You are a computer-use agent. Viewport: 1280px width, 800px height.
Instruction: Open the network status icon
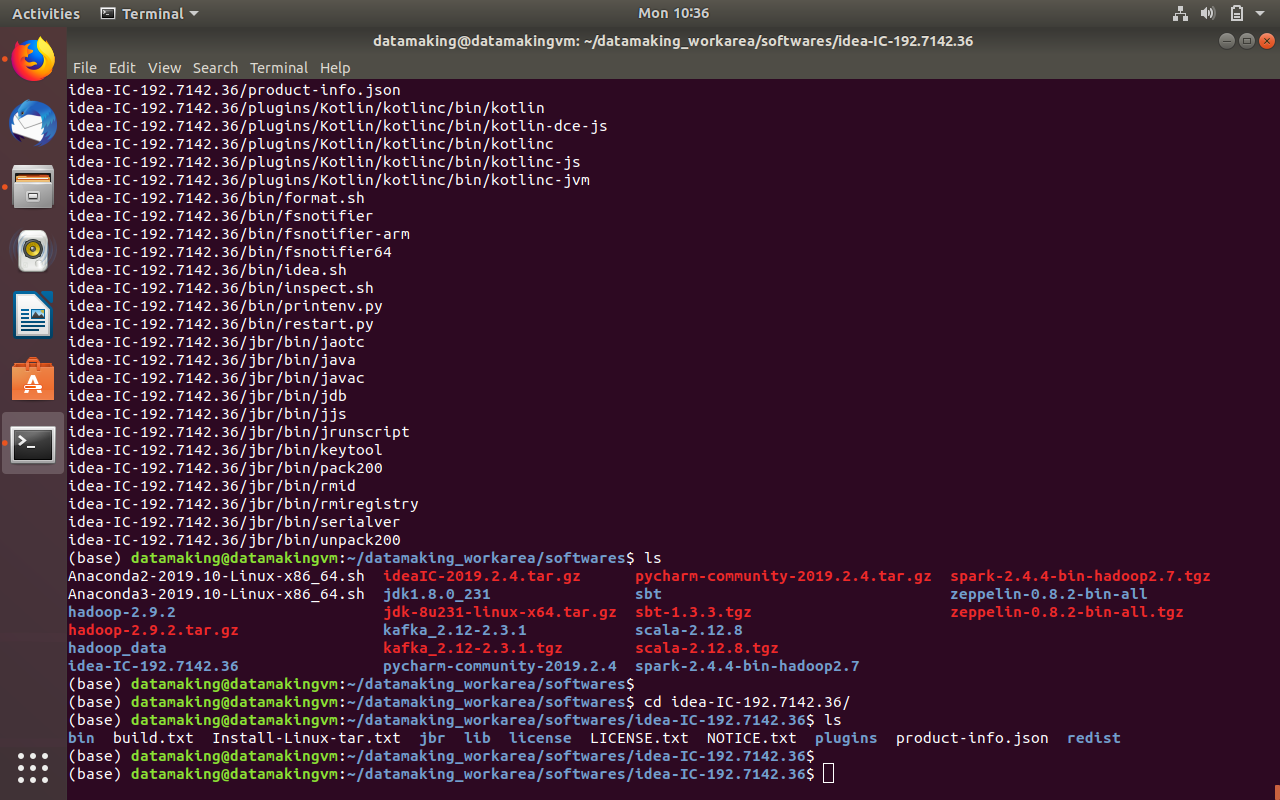click(1179, 13)
